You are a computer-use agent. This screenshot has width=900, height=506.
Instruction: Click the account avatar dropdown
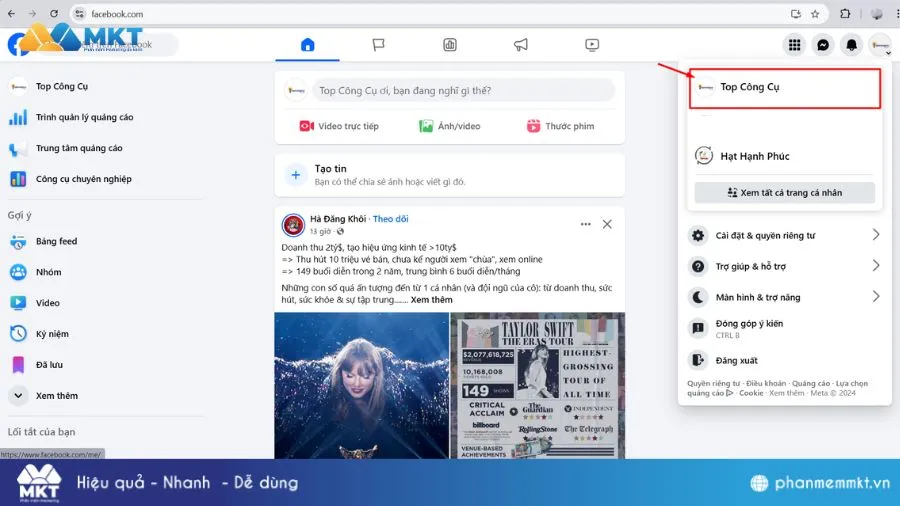point(880,45)
